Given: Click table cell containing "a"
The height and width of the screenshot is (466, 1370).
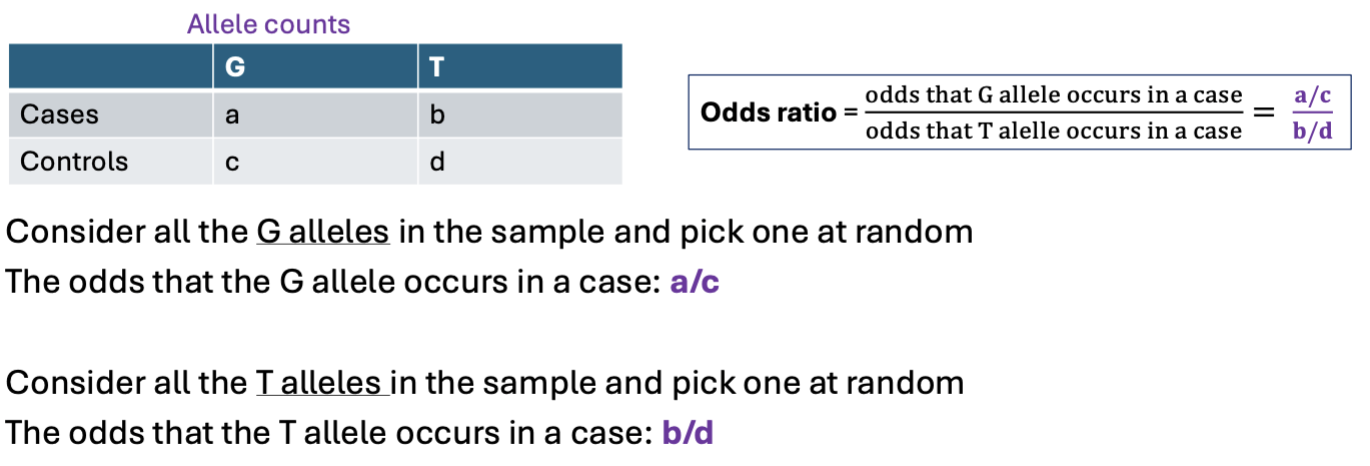Looking at the screenshot, I should [x=314, y=115].
